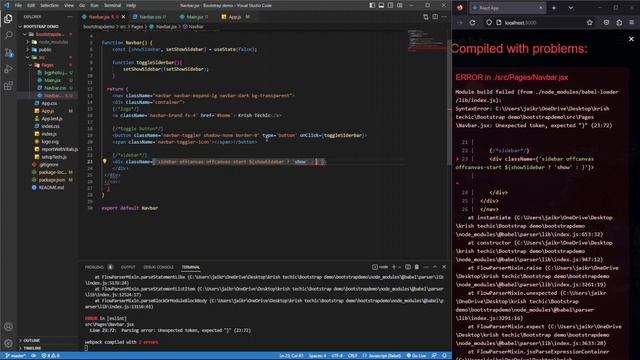
Task: Open Firefox hamburger application menu
Action: pyautogui.click(x=631, y=22)
